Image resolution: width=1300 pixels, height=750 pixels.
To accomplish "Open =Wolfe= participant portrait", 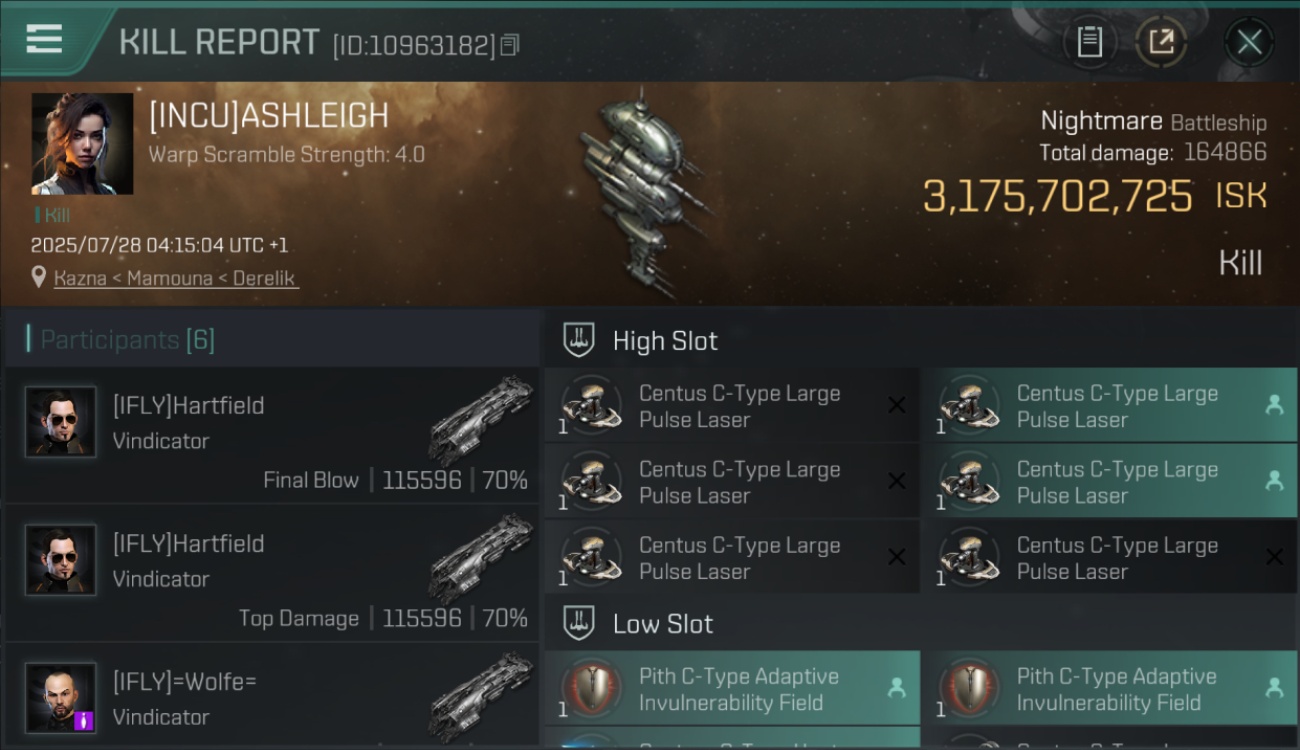I will tap(61, 697).
